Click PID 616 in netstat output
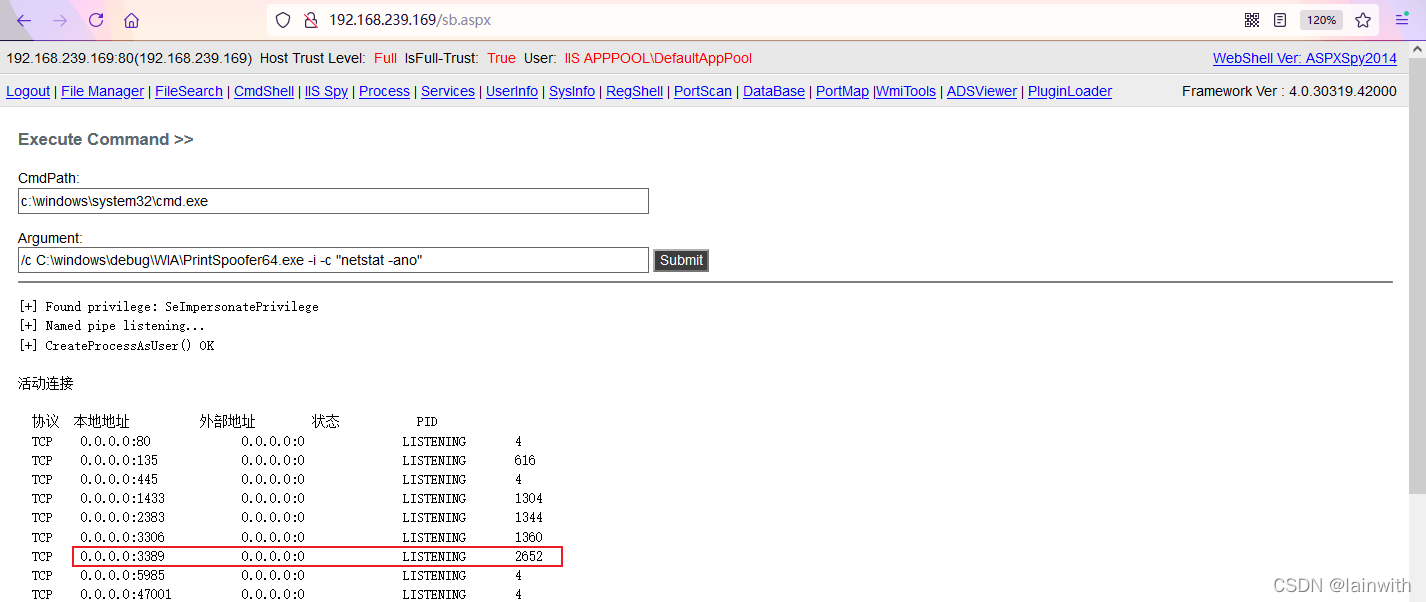Viewport: 1426px width, 602px height. (x=525, y=460)
